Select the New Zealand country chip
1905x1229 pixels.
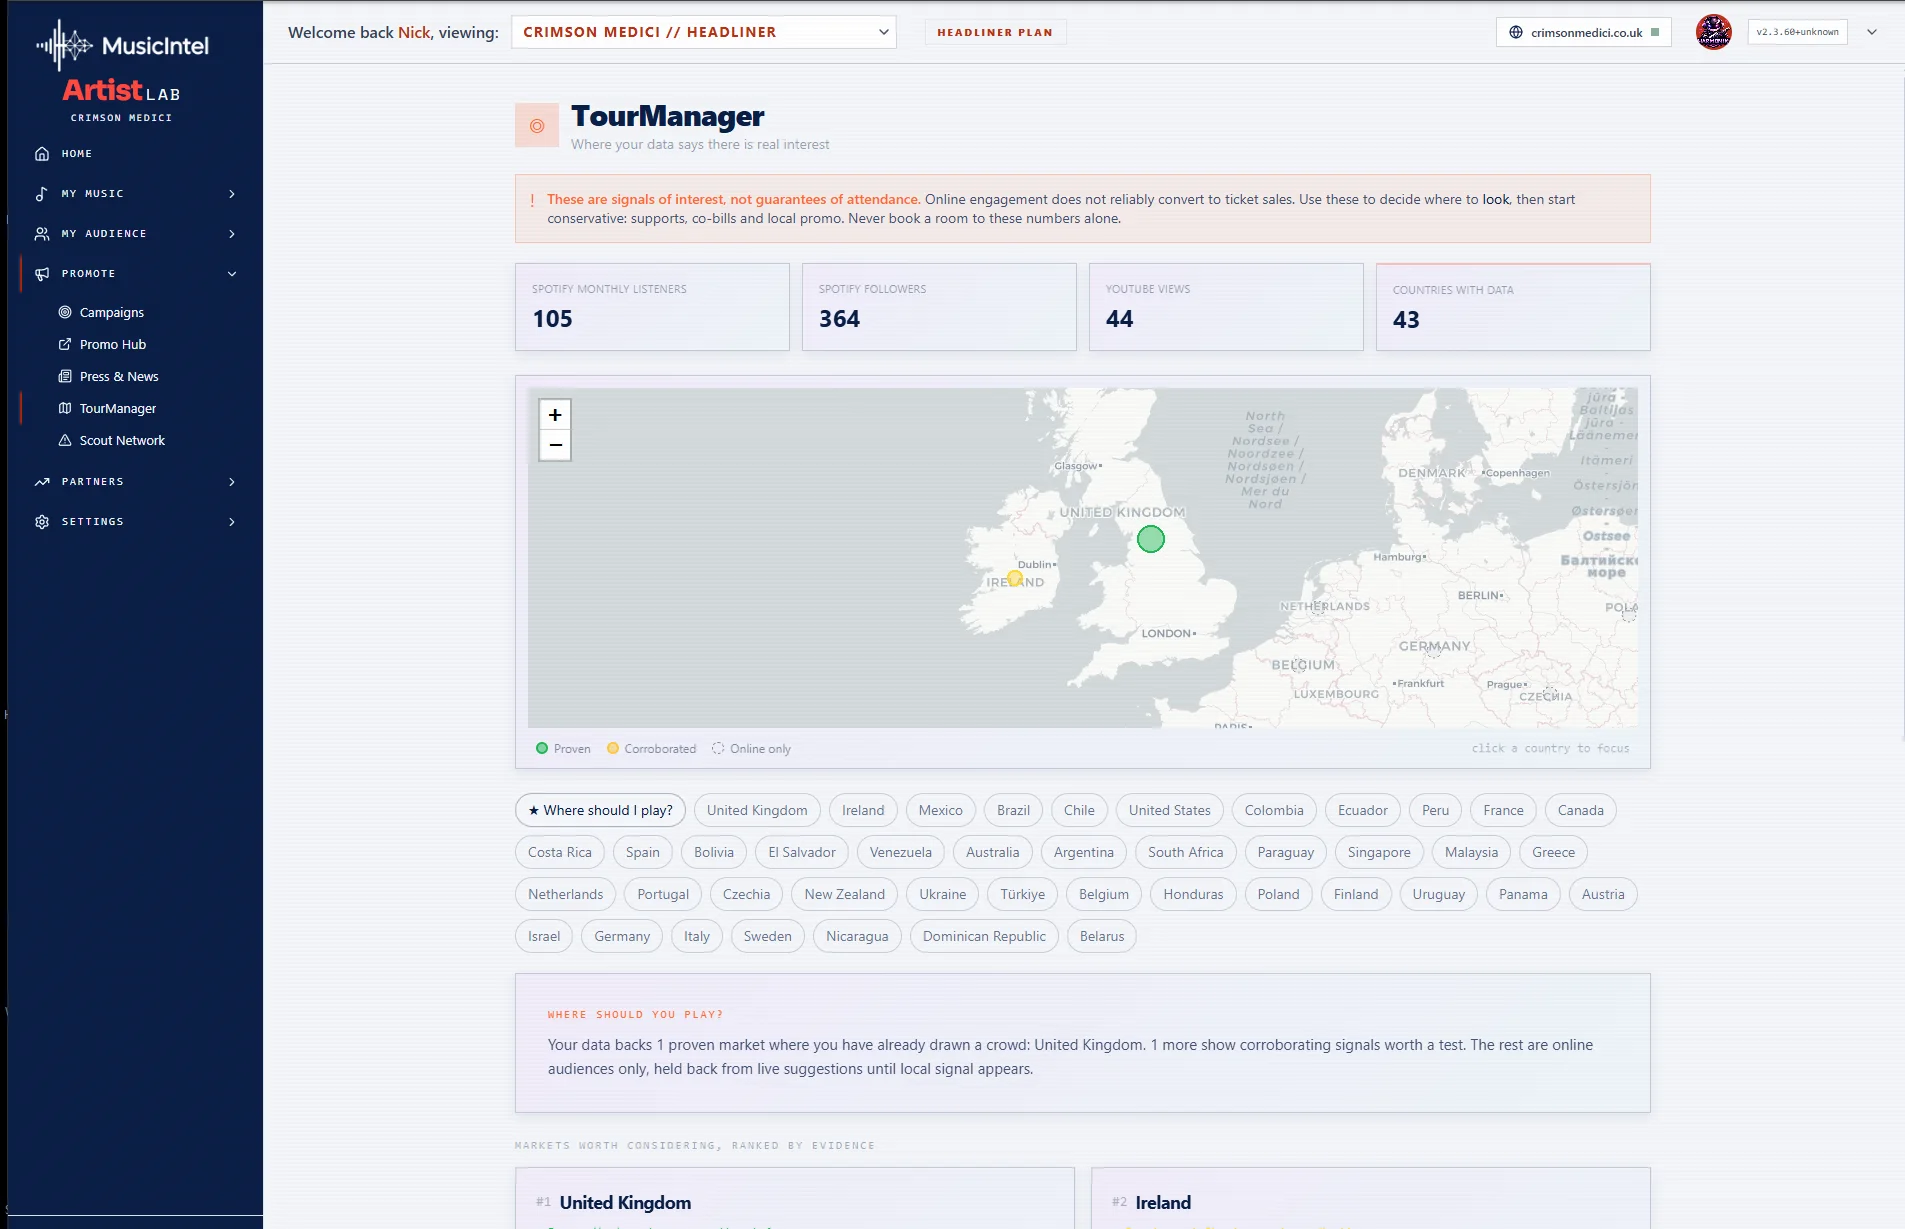point(845,894)
